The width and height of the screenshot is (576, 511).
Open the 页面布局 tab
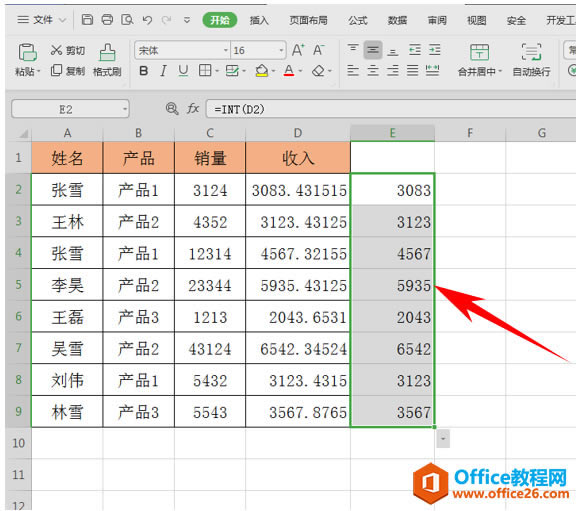tap(308, 20)
